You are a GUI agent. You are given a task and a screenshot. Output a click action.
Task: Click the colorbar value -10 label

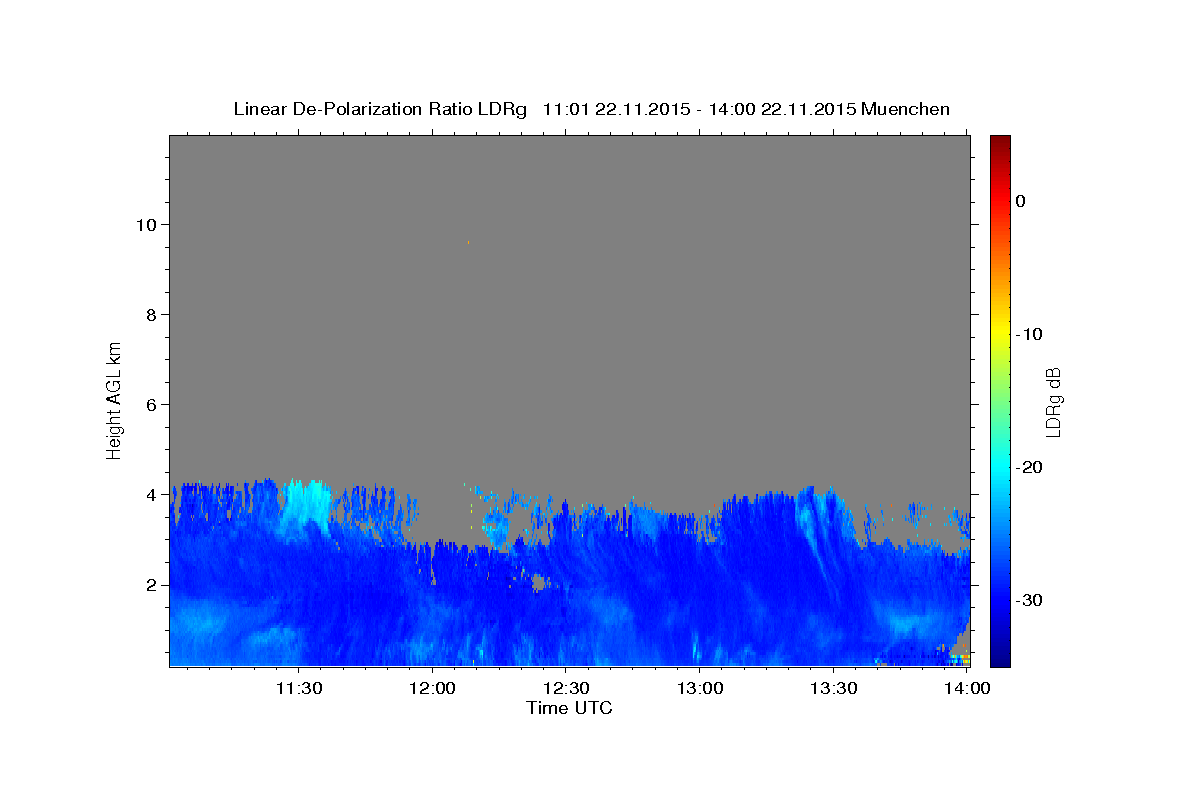pyautogui.click(x=1029, y=334)
